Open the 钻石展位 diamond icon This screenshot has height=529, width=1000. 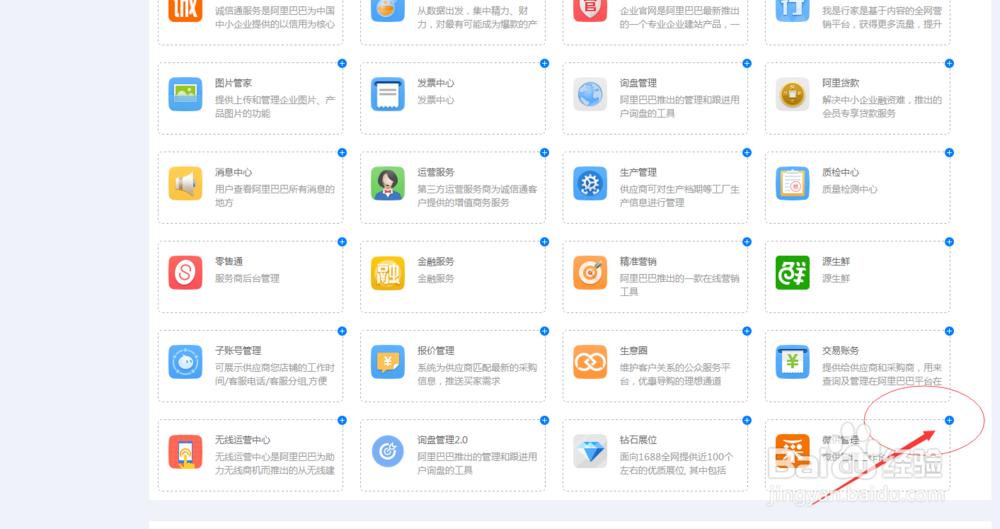(x=590, y=451)
